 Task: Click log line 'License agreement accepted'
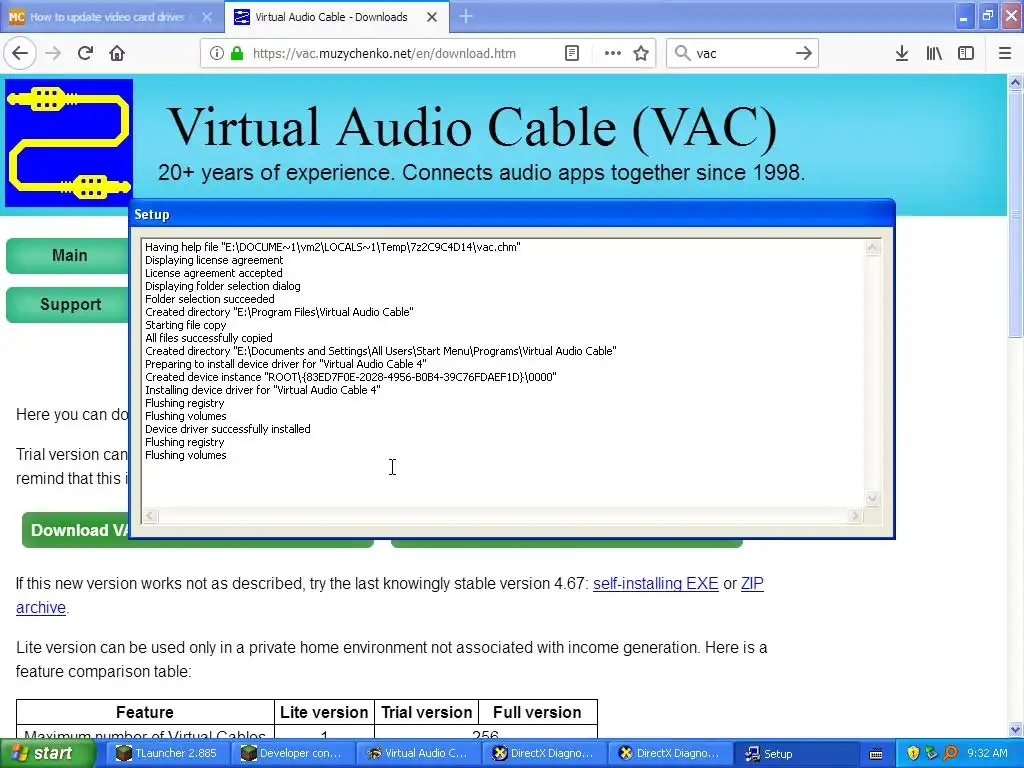coord(214,273)
